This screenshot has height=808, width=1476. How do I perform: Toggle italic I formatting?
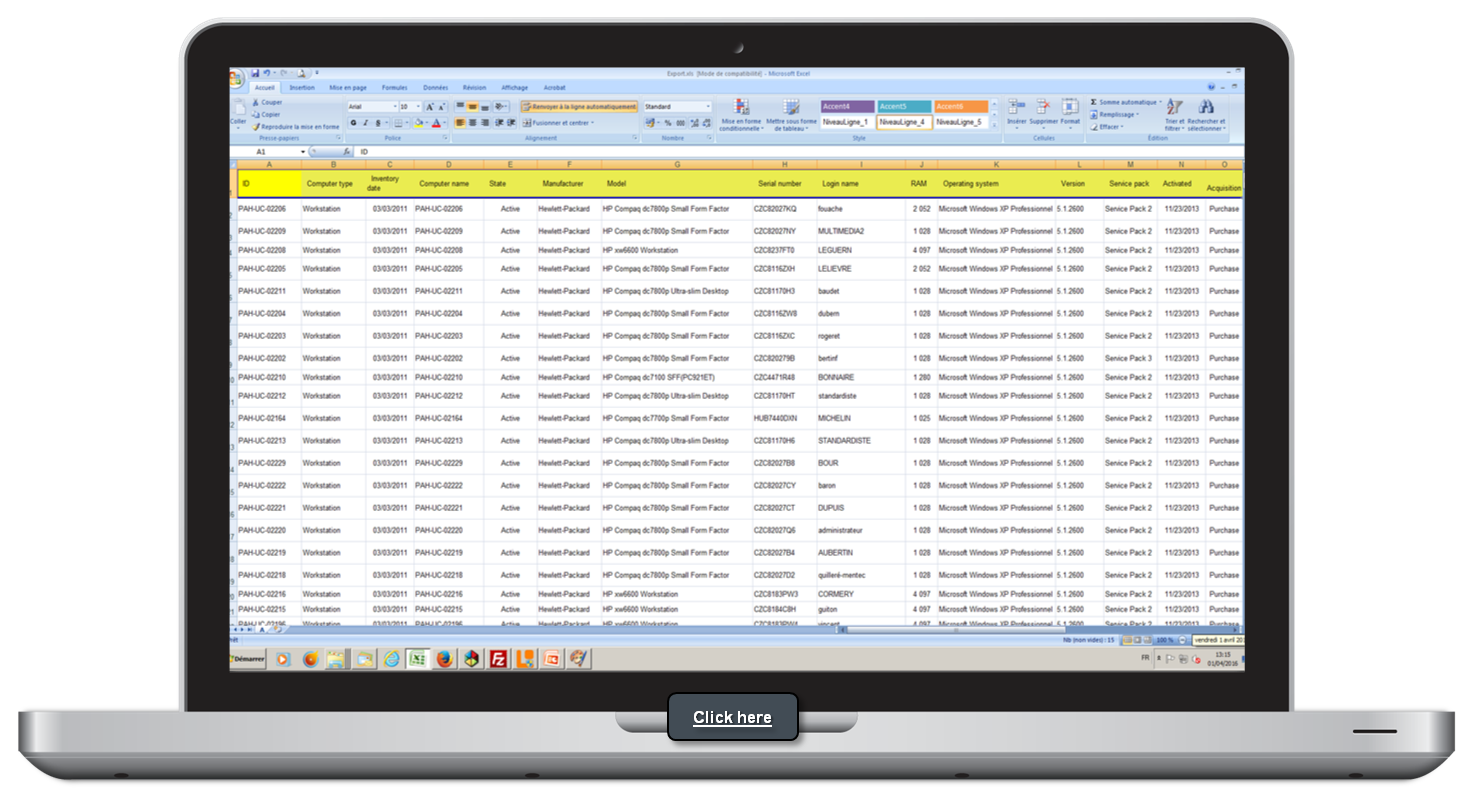pos(365,123)
